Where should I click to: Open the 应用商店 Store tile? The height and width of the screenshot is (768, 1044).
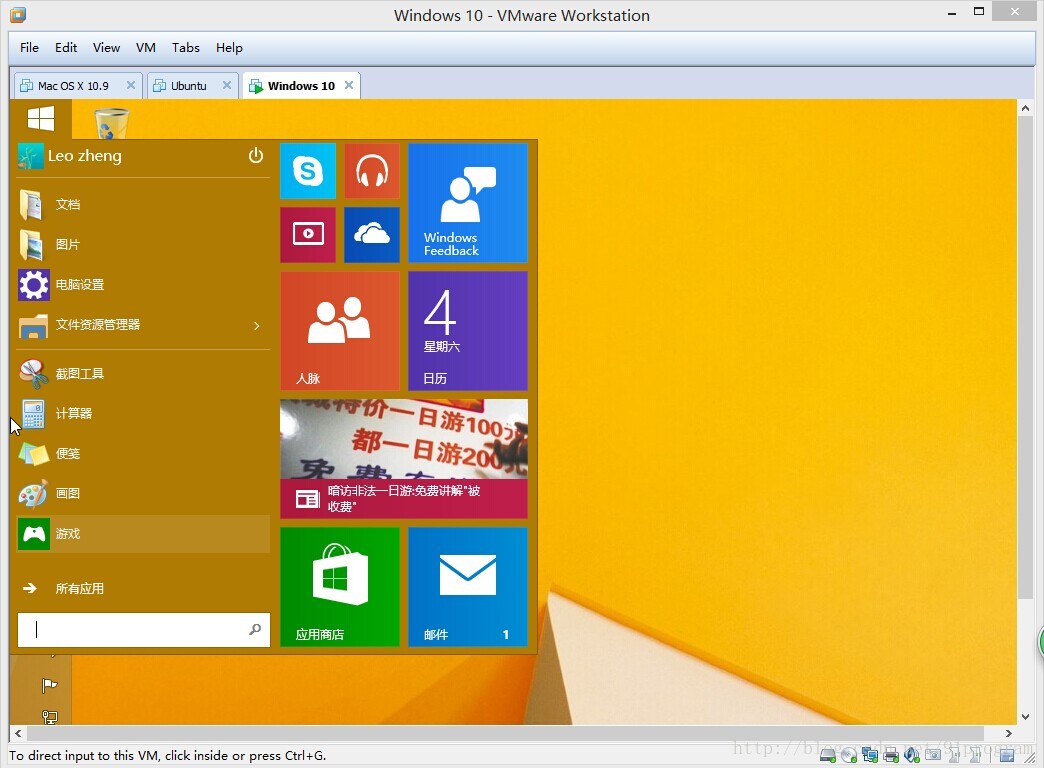[x=339, y=586]
